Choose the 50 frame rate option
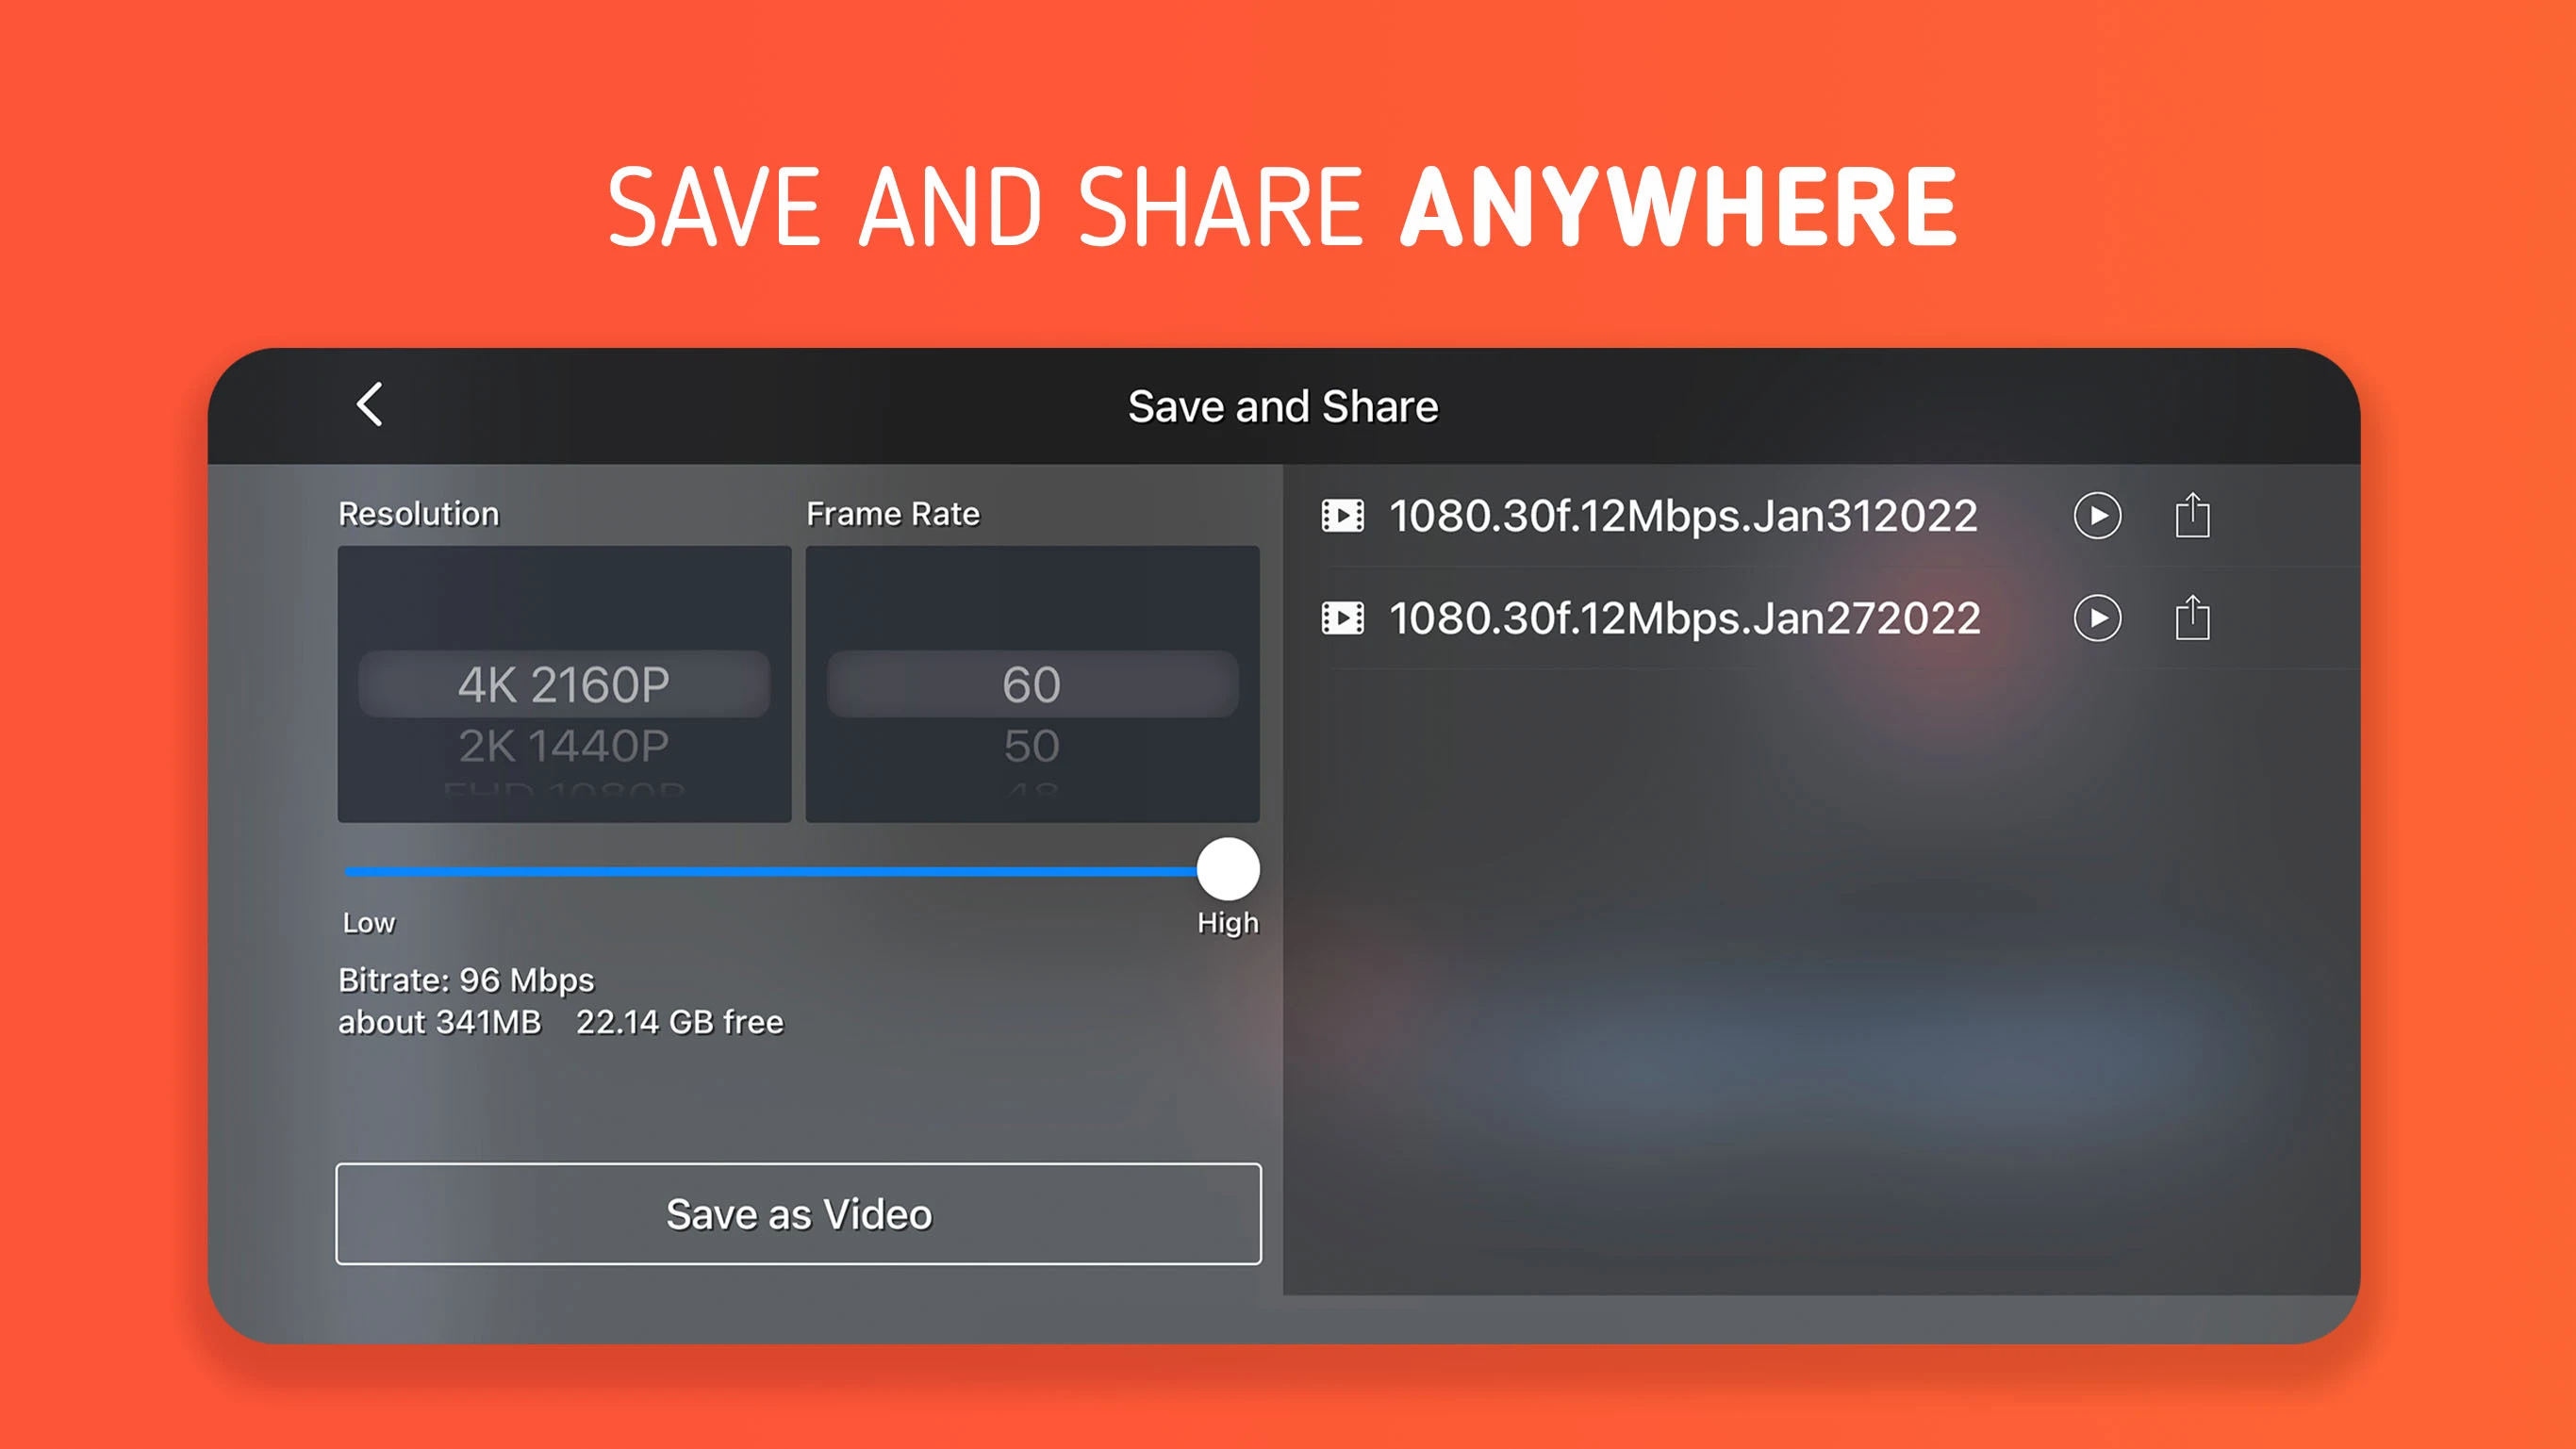Screen dimensions: 2576x1449 pos(1032,746)
